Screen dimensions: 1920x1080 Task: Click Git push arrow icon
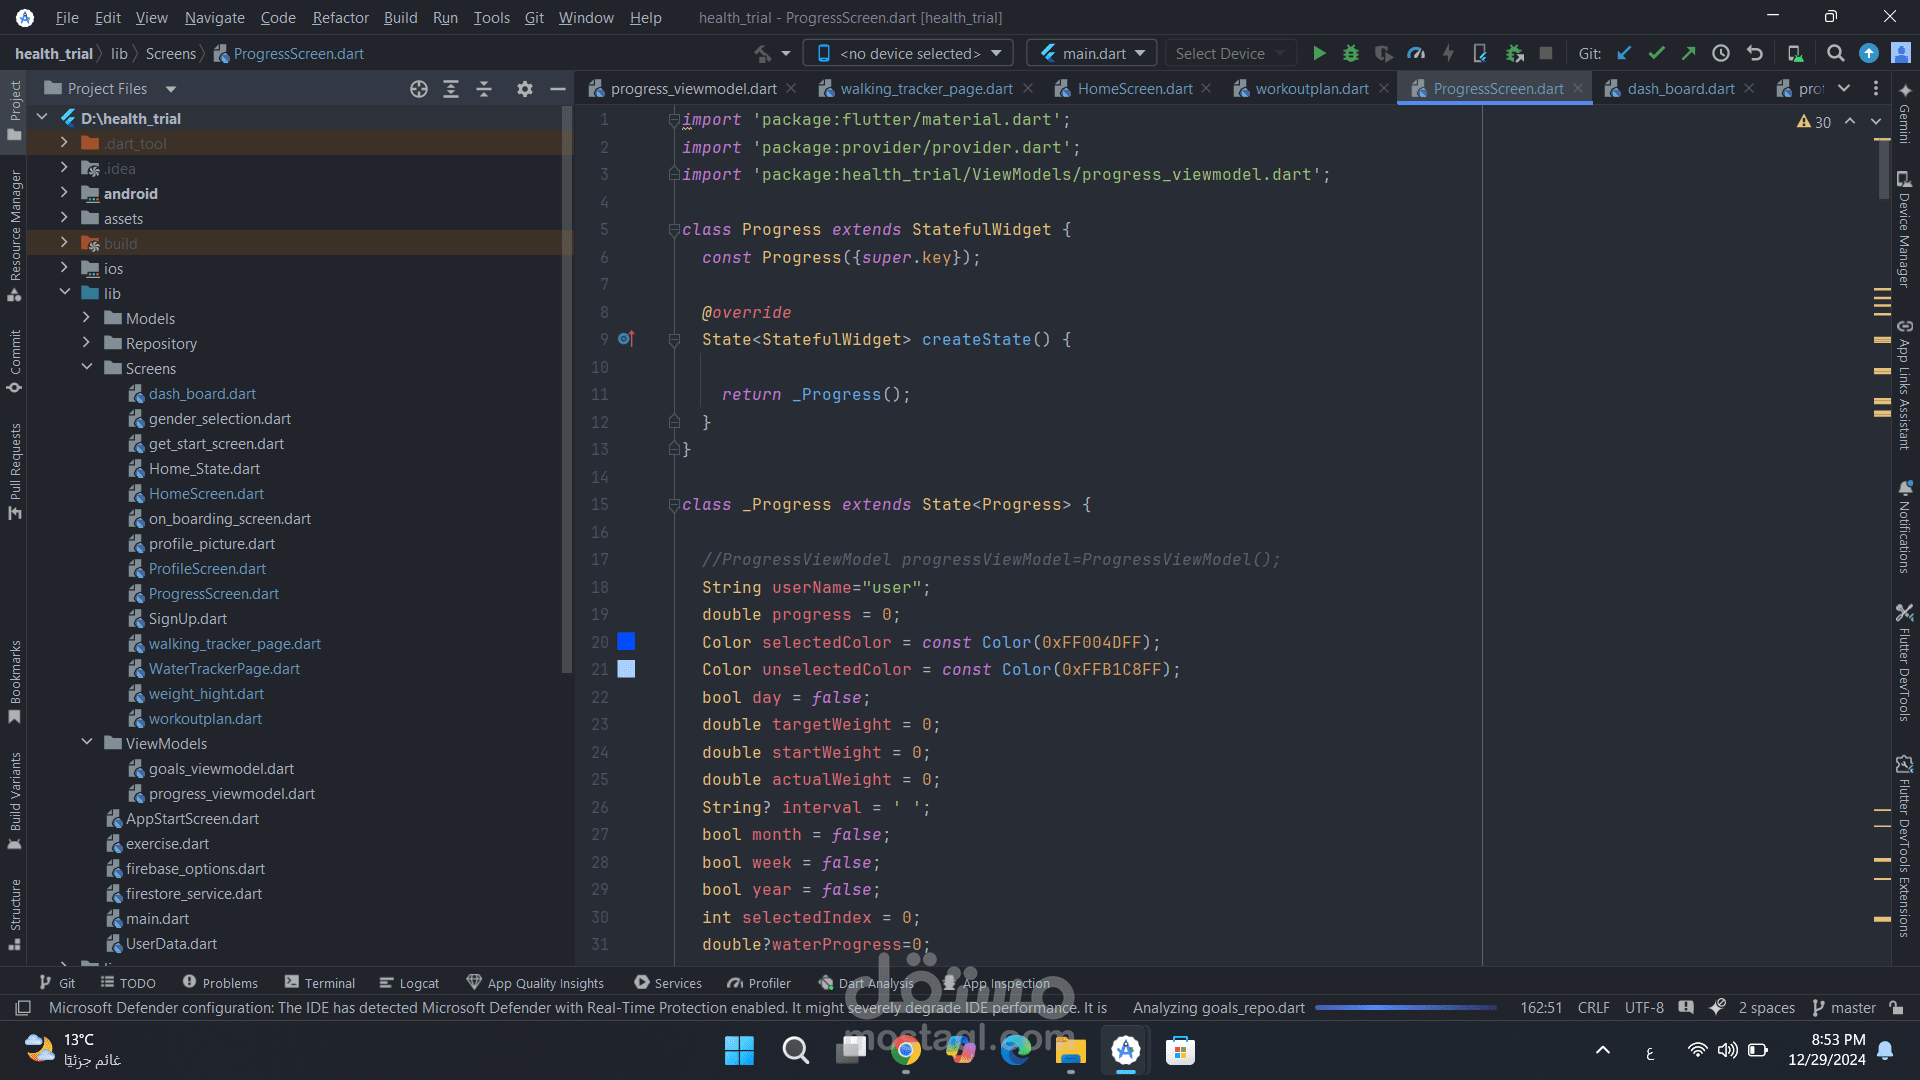click(1689, 53)
